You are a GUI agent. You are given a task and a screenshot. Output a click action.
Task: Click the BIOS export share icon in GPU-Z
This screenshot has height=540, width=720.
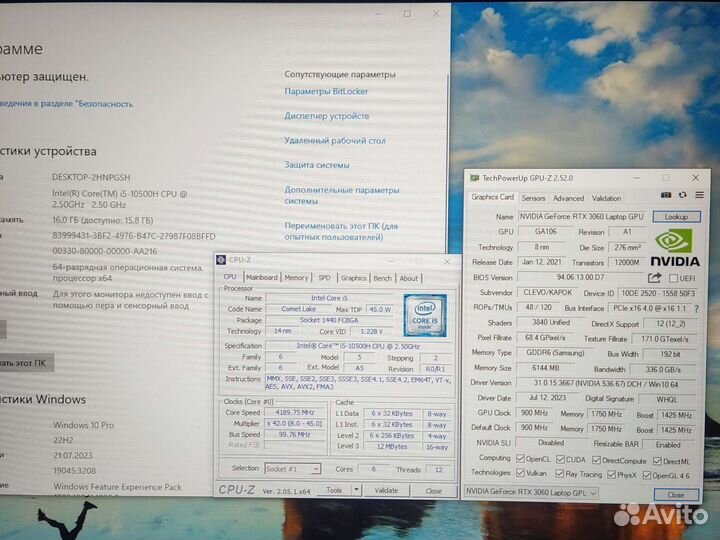[654, 278]
